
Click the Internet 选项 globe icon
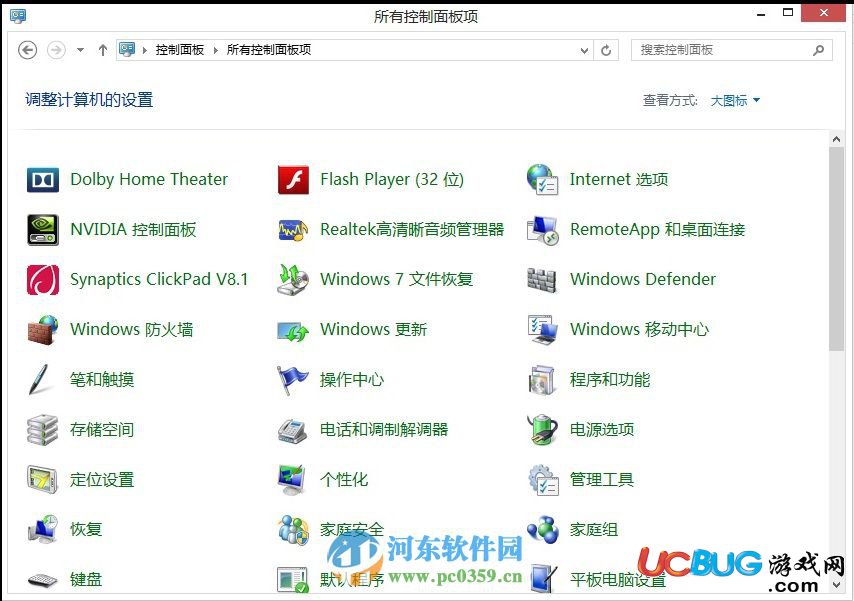542,179
